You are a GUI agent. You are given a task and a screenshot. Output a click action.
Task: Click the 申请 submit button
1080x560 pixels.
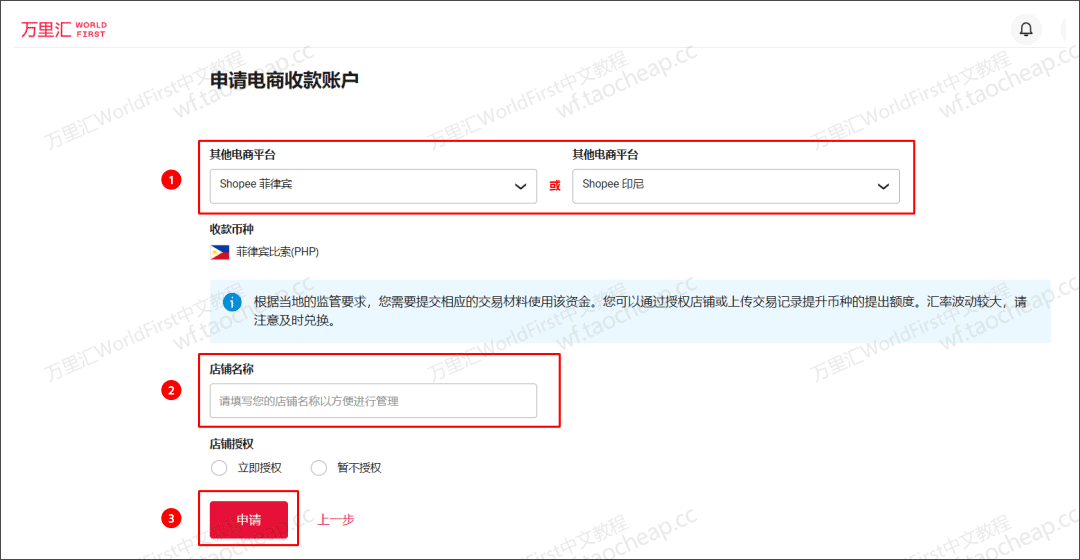pyautogui.click(x=248, y=520)
